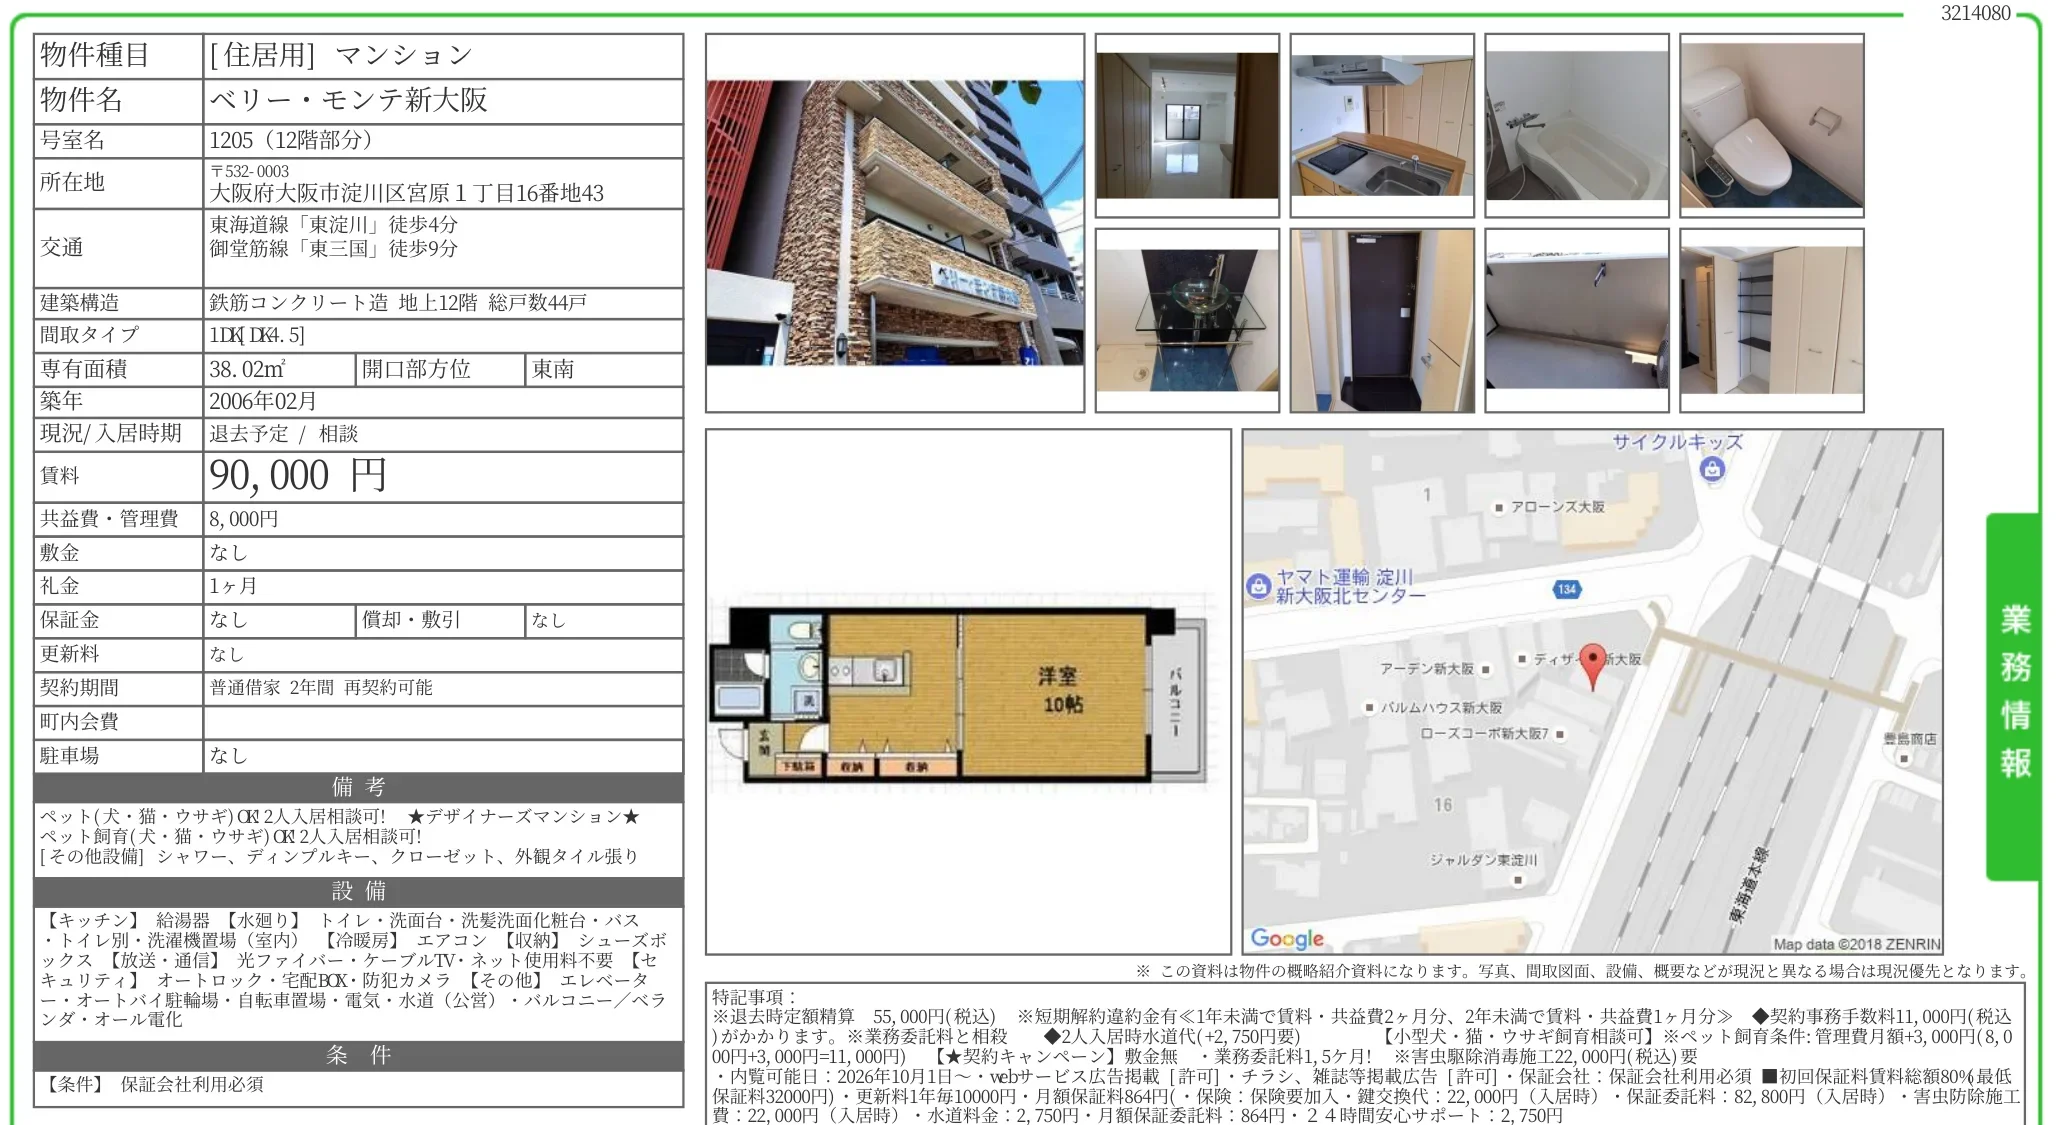Viewport: 2056px width, 1125px height.
Task: Click the route 134 road badge
Action: [1567, 589]
